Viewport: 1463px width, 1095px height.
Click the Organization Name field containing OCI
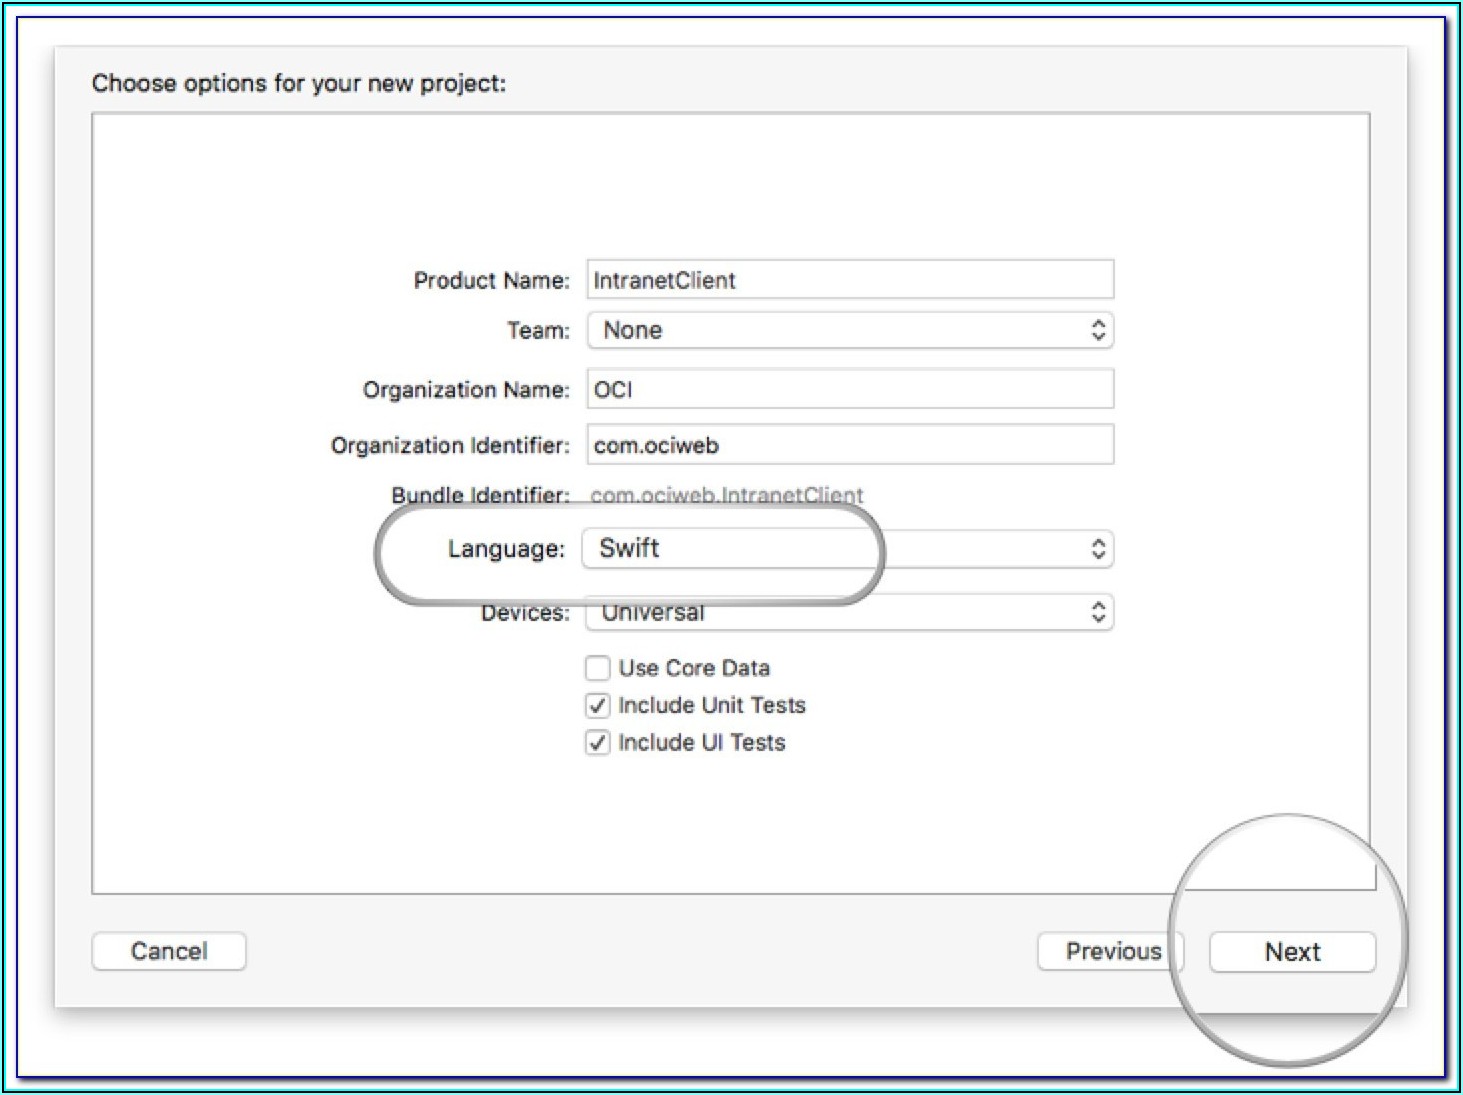tap(850, 389)
